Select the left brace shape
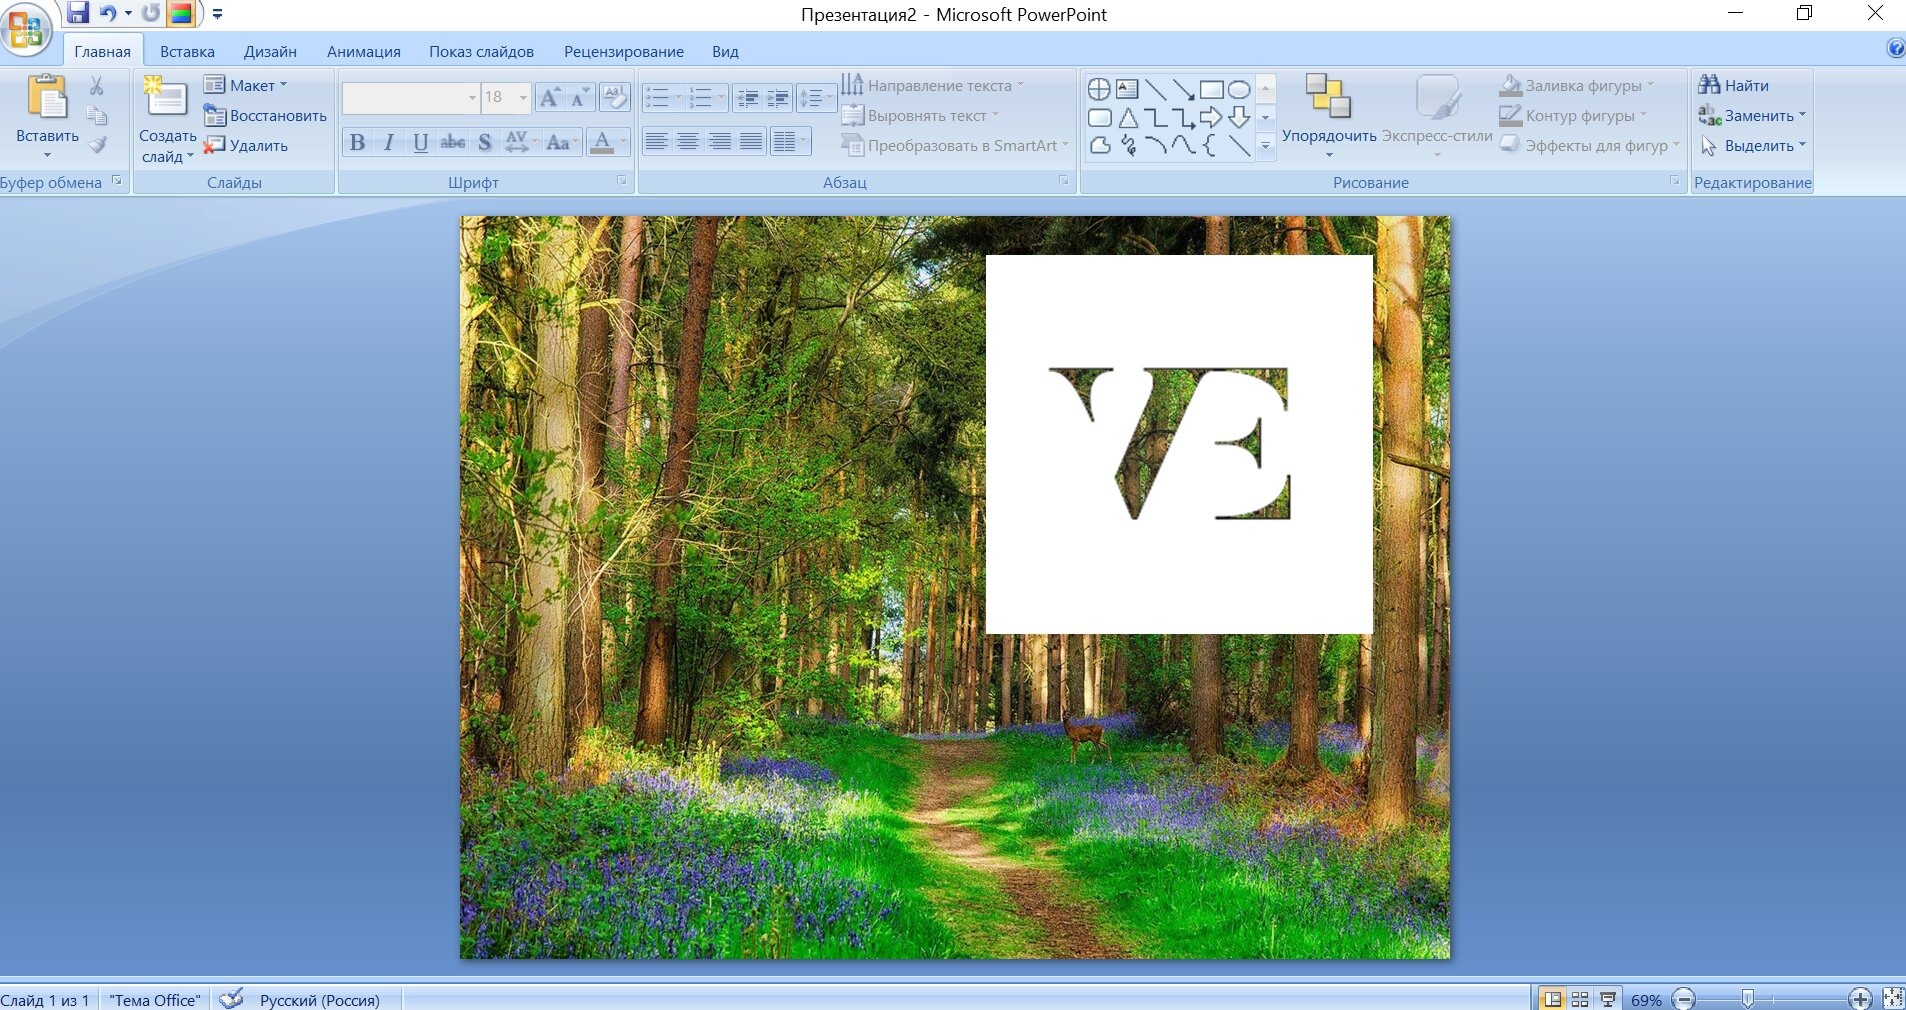1906x1010 pixels. click(1211, 145)
